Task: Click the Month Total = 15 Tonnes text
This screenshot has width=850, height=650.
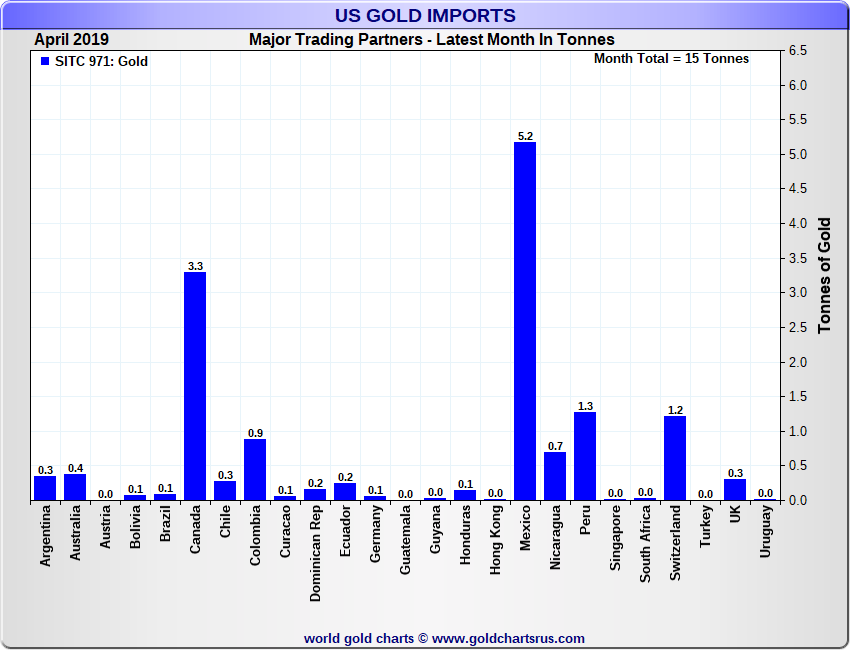Action: pos(671,59)
